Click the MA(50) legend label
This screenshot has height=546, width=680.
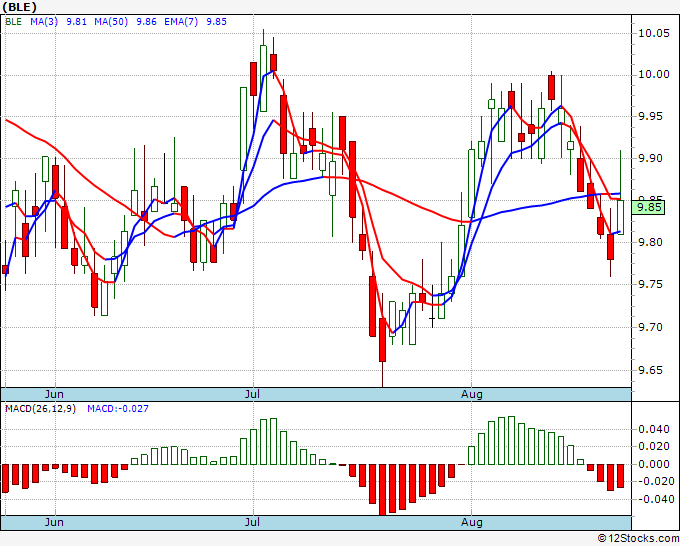tap(111, 22)
